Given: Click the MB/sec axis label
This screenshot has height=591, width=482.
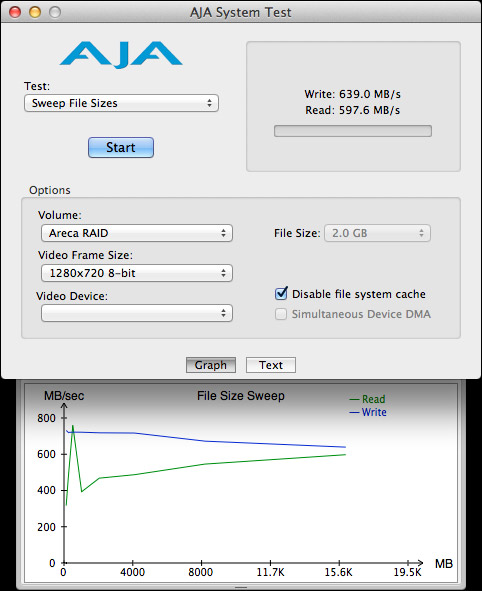Looking at the screenshot, I should pyautogui.click(x=64, y=396).
